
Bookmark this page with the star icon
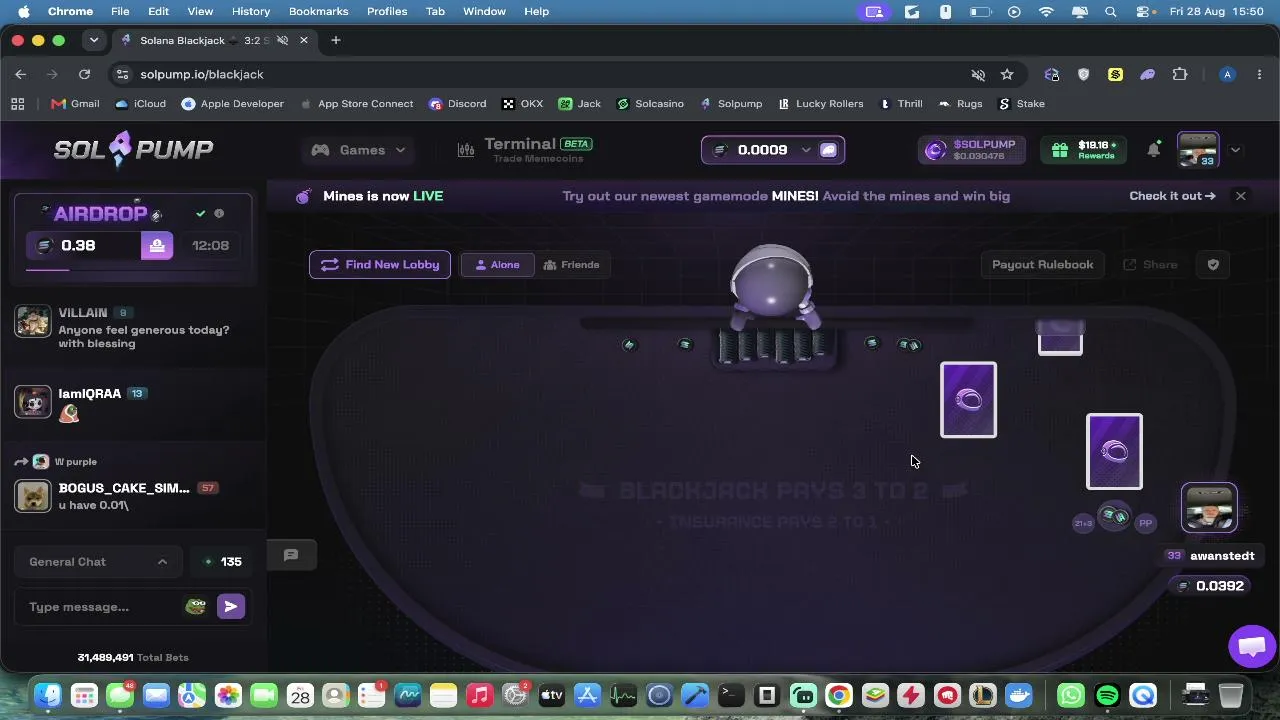point(1007,74)
